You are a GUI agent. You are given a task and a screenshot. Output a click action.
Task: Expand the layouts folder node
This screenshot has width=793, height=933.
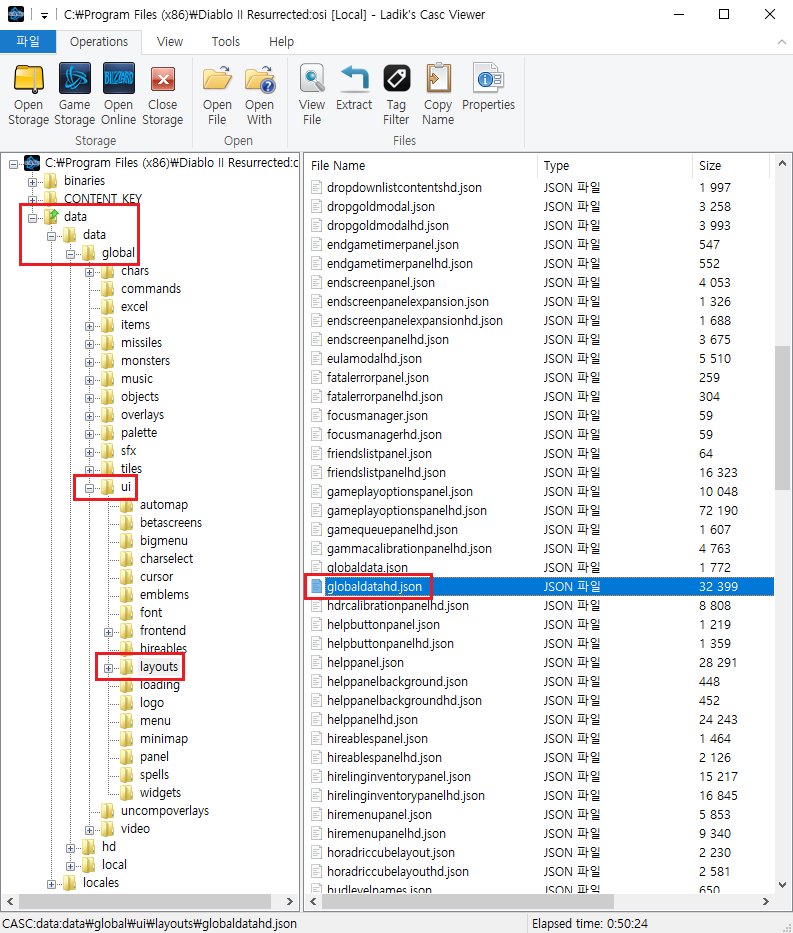[108, 669]
